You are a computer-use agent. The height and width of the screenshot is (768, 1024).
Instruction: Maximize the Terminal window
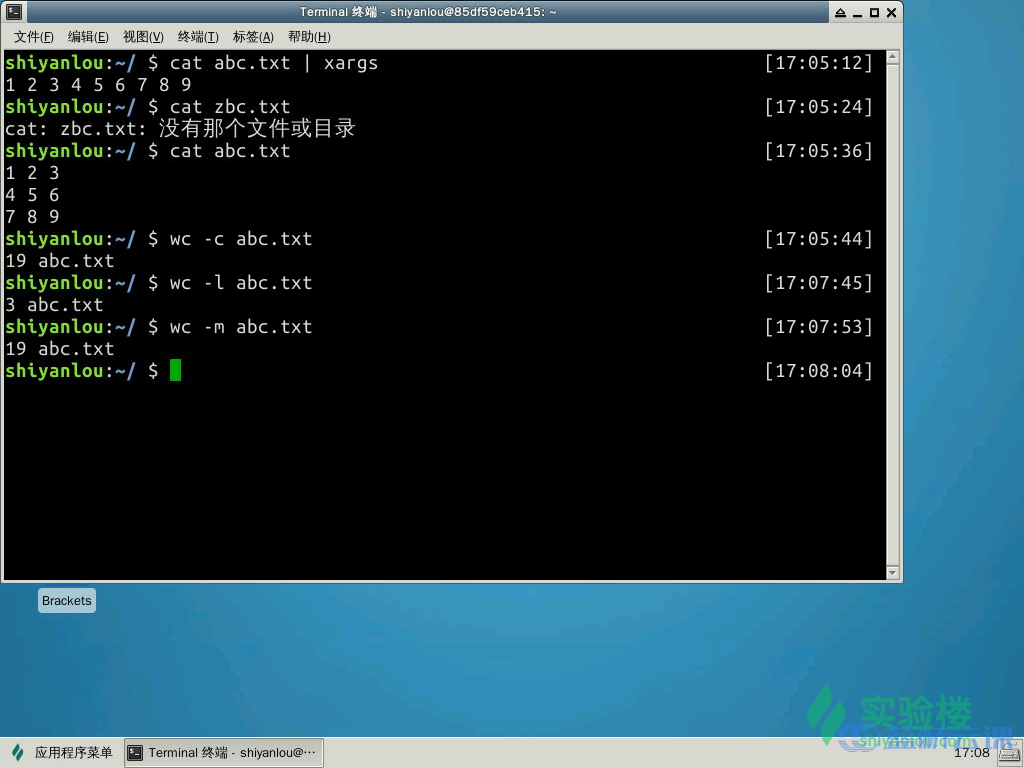(874, 12)
